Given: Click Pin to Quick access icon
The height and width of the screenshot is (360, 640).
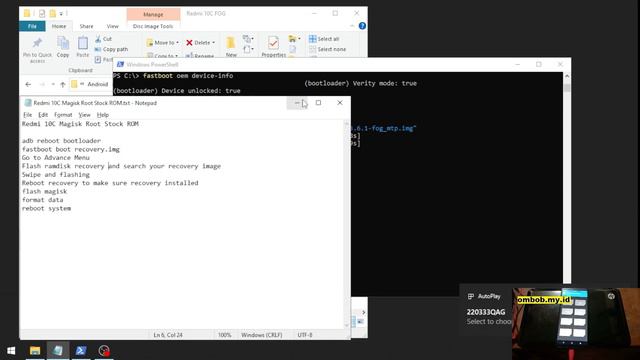Looking at the screenshot, I should pyautogui.click(x=37, y=43).
